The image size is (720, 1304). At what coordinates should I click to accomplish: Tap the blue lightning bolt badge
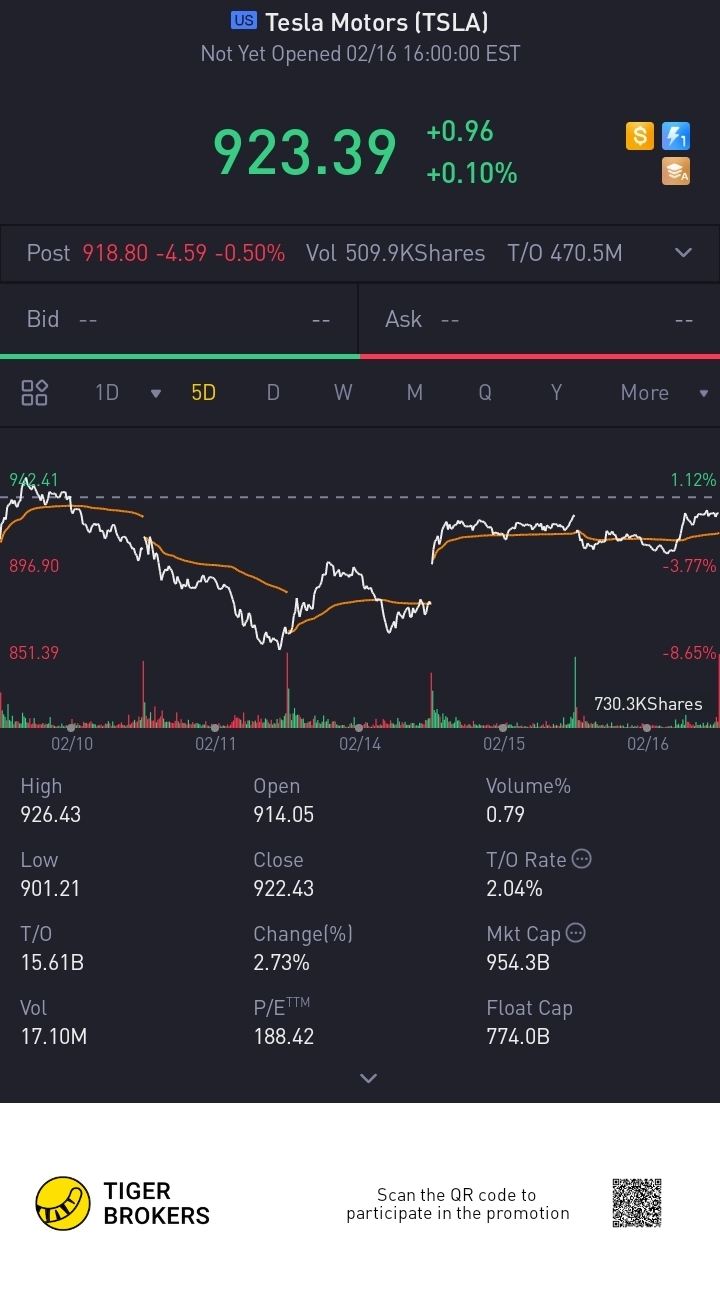(676, 136)
